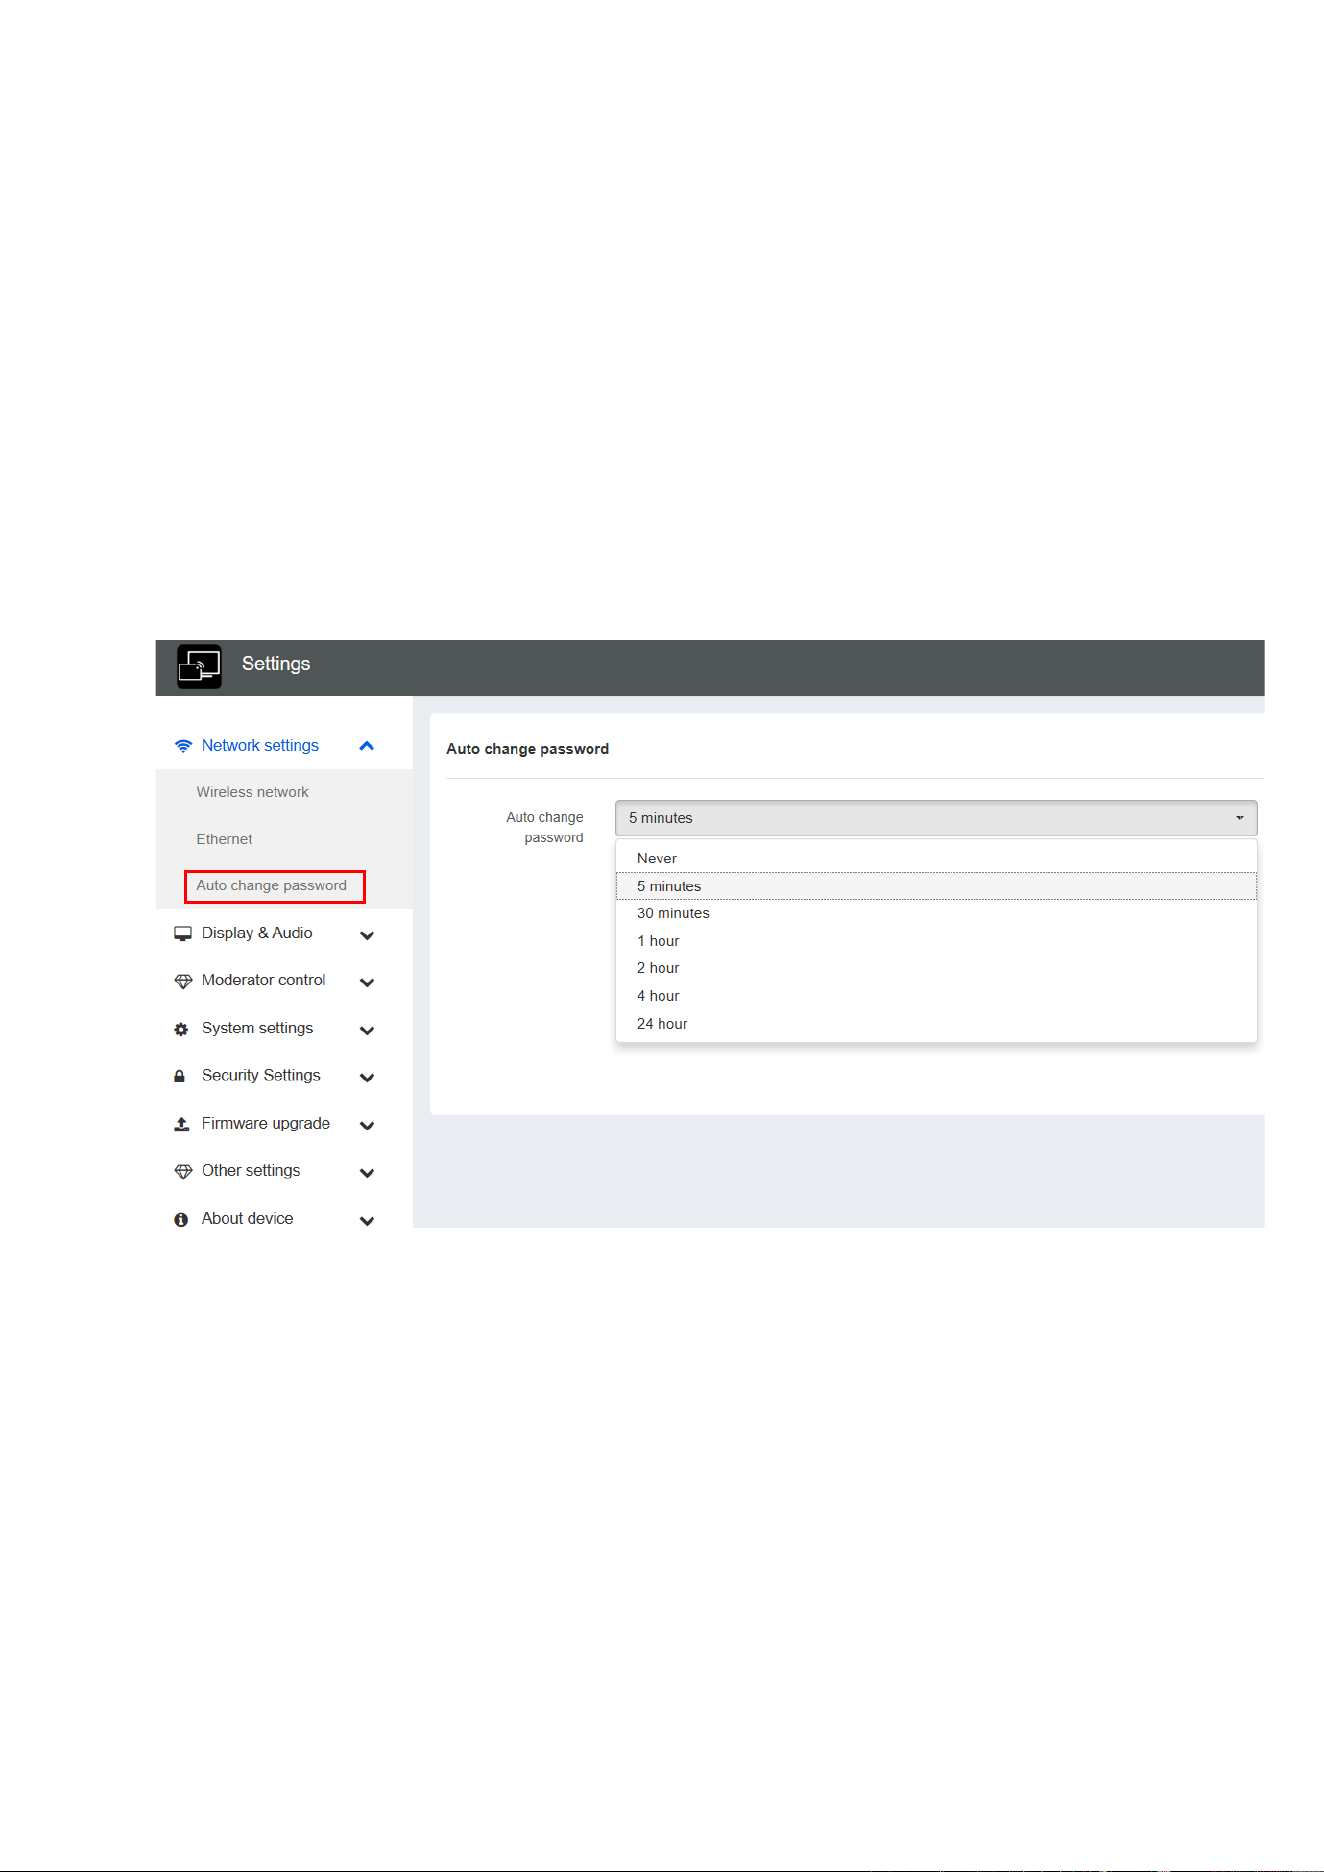Choose Never from the dropdown list
This screenshot has height=1872, width=1324.
point(936,858)
